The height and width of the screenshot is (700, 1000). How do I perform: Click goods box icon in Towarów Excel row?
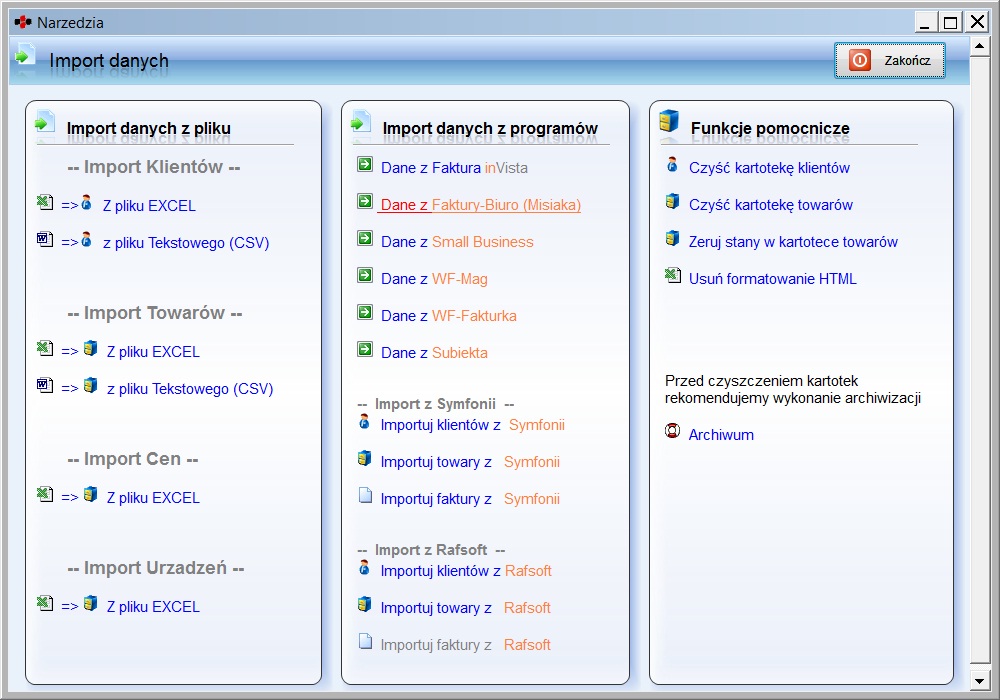point(91,349)
